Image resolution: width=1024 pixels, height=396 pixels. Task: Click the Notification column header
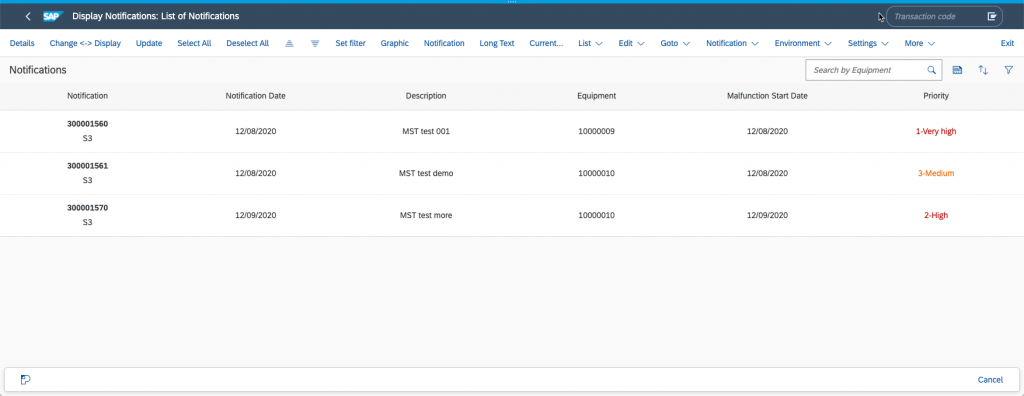(x=88, y=95)
